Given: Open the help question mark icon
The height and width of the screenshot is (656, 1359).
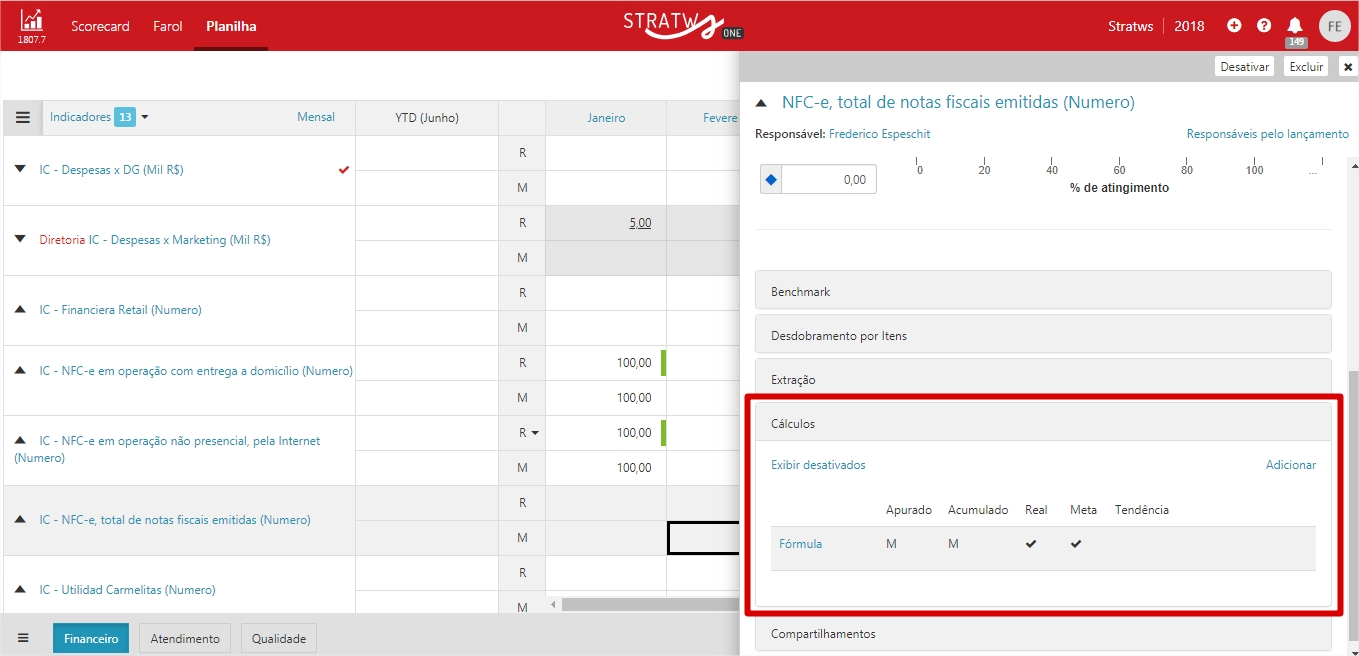Looking at the screenshot, I should [x=1264, y=26].
